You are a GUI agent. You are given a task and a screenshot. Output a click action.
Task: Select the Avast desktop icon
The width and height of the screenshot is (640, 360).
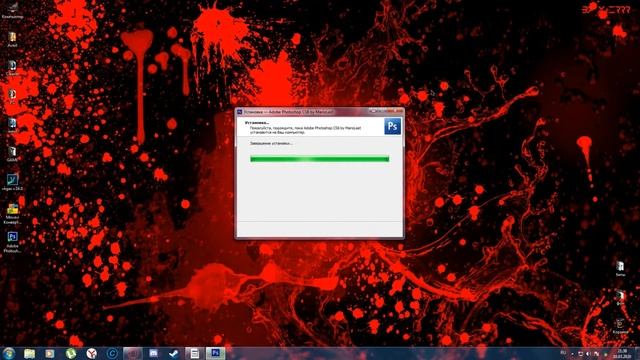pyautogui.click(x=12, y=40)
